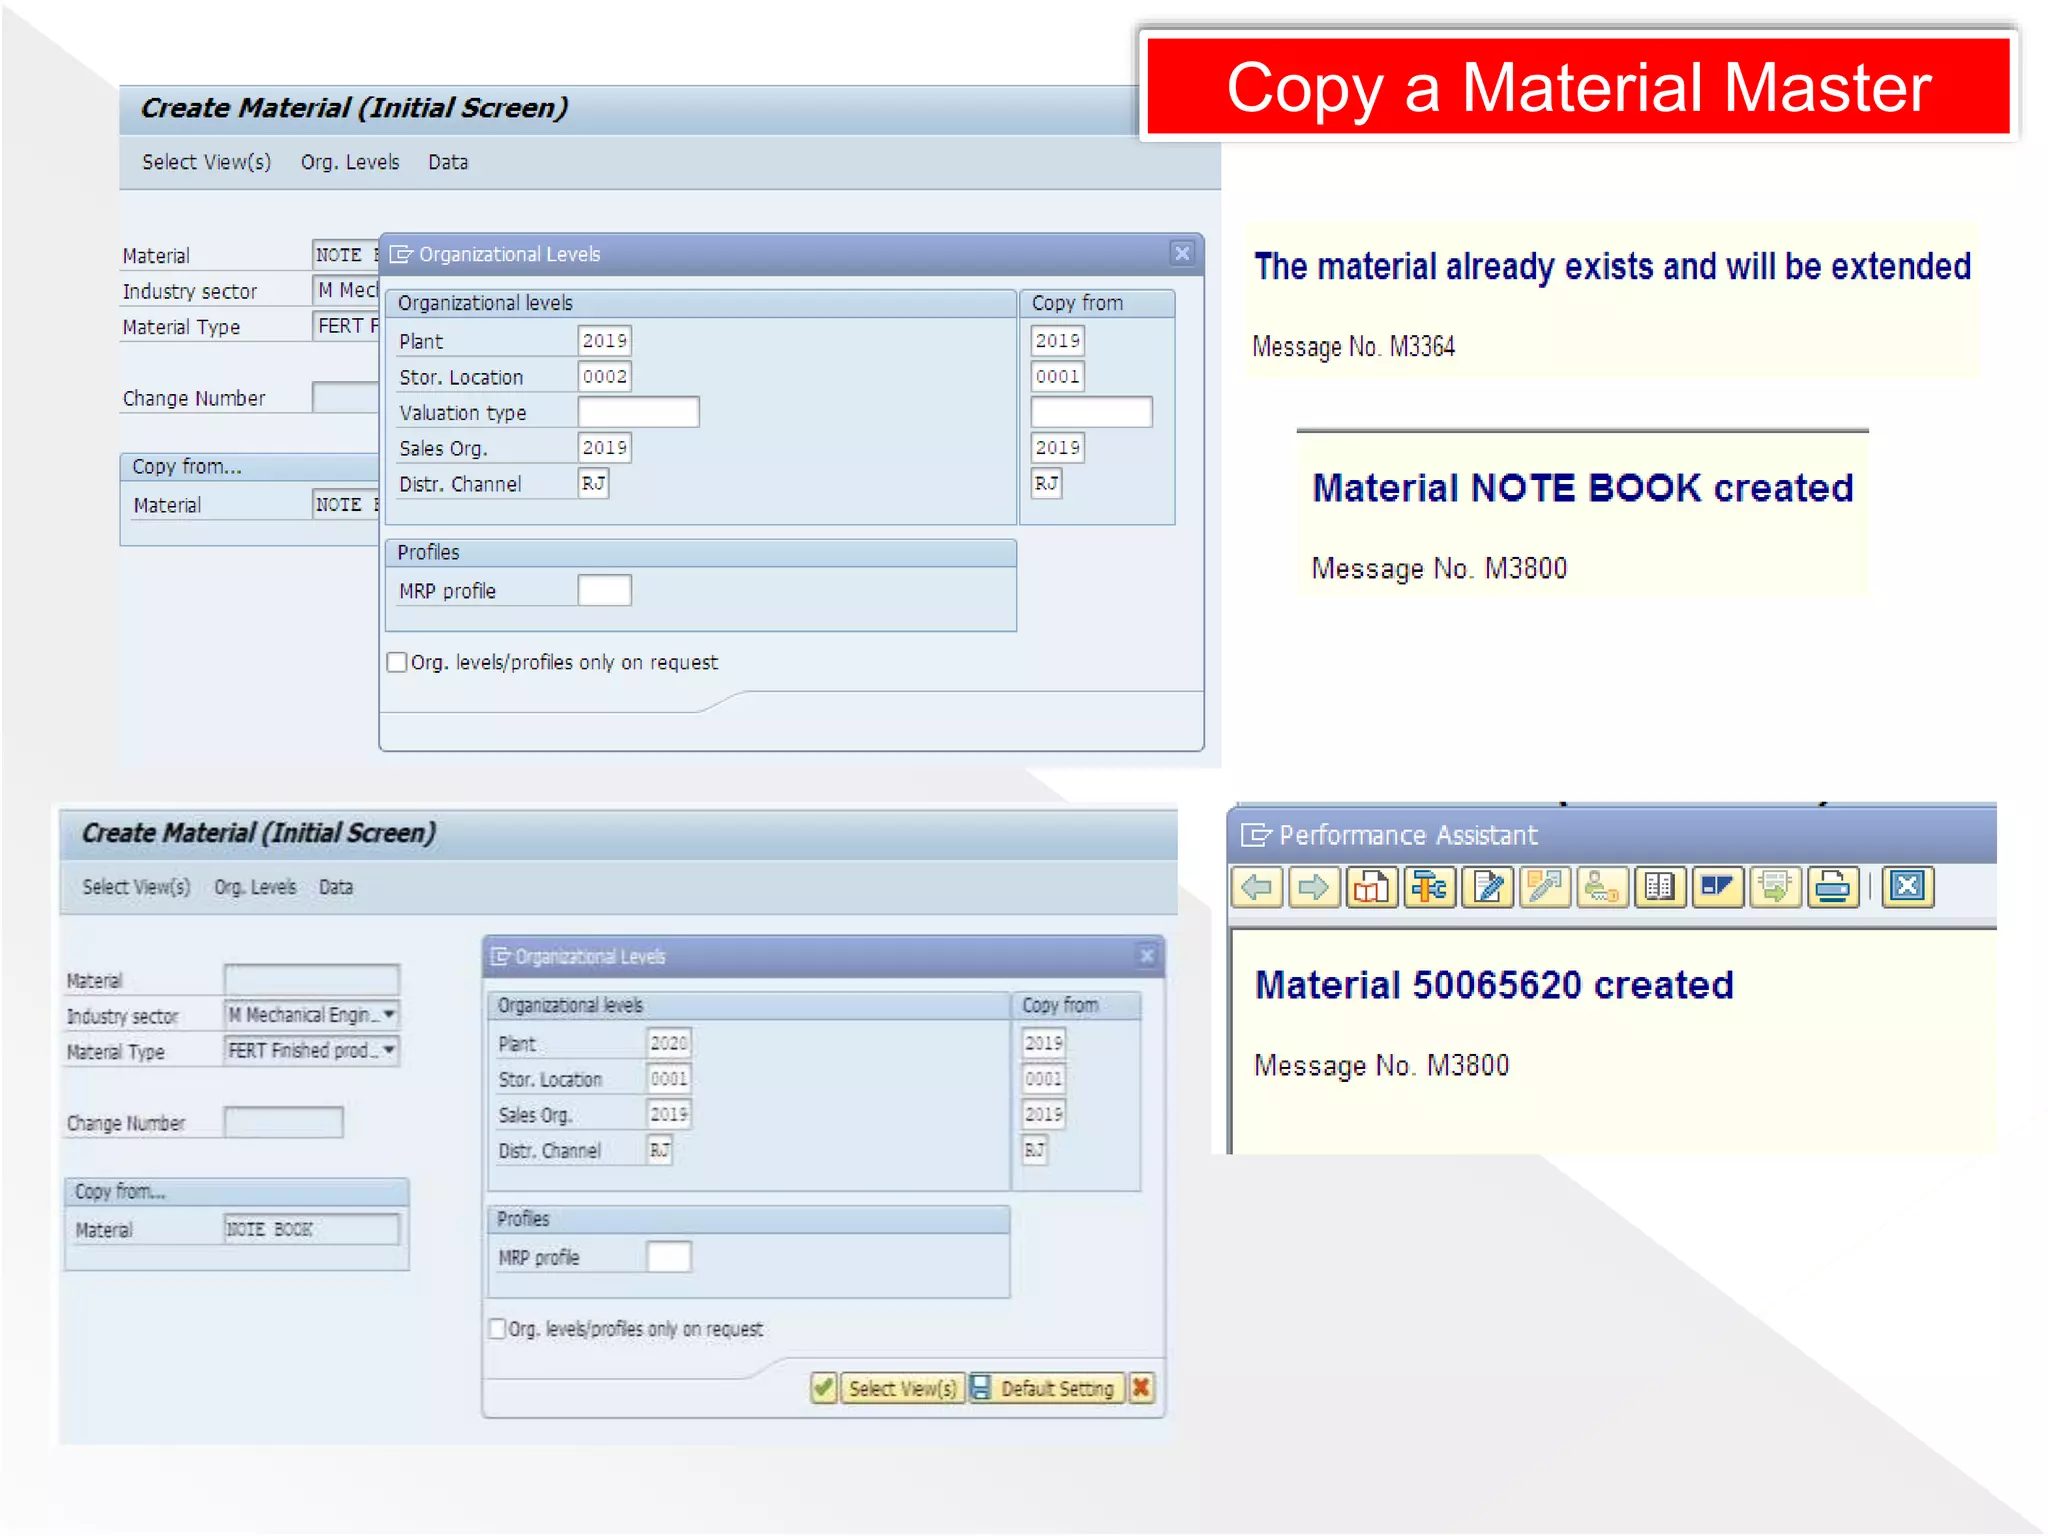
Task: Go forward in Performance Assistant
Action: coord(1314,887)
